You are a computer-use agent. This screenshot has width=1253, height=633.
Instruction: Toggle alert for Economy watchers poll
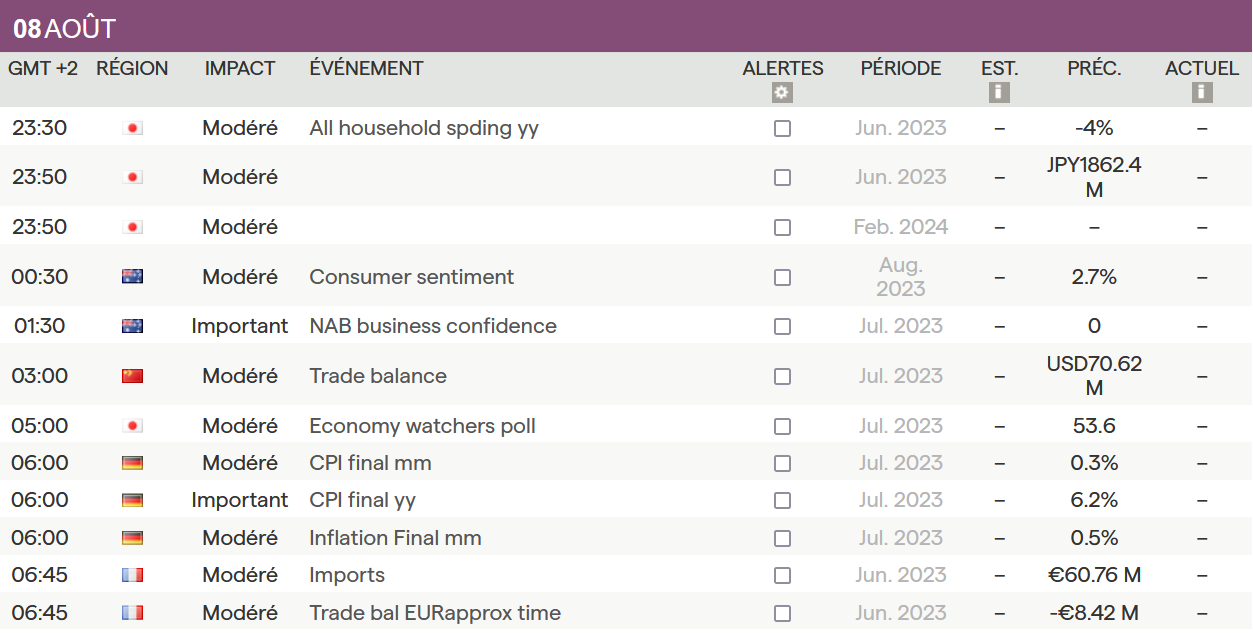(x=782, y=427)
